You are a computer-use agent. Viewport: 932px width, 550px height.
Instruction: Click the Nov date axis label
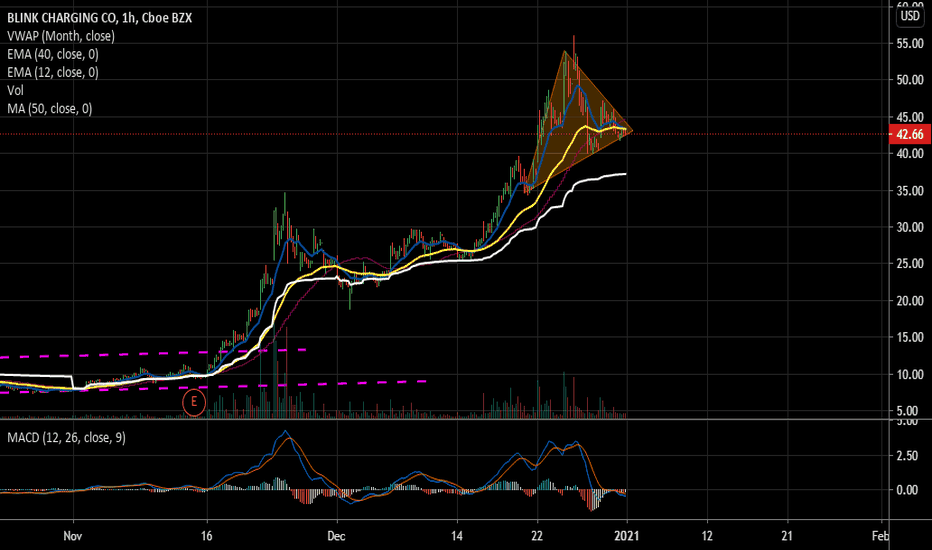pyautogui.click(x=73, y=536)
